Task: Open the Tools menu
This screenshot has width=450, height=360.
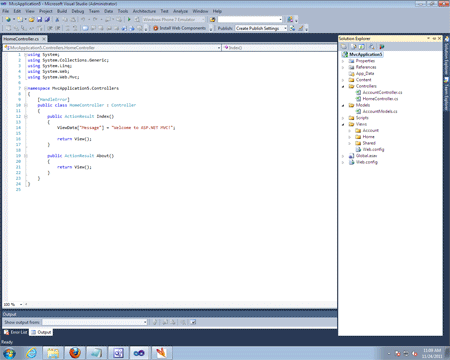Action: pyautogui.click(x=123, y=11)
